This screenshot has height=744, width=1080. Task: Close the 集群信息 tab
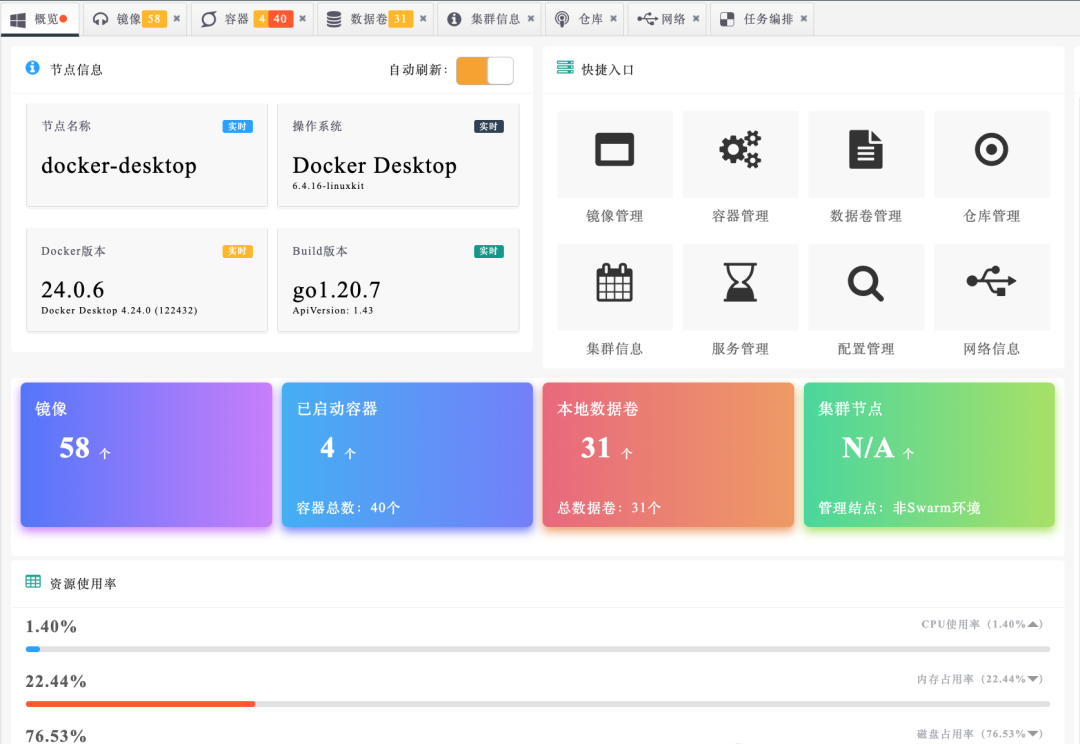pos(531,19)
